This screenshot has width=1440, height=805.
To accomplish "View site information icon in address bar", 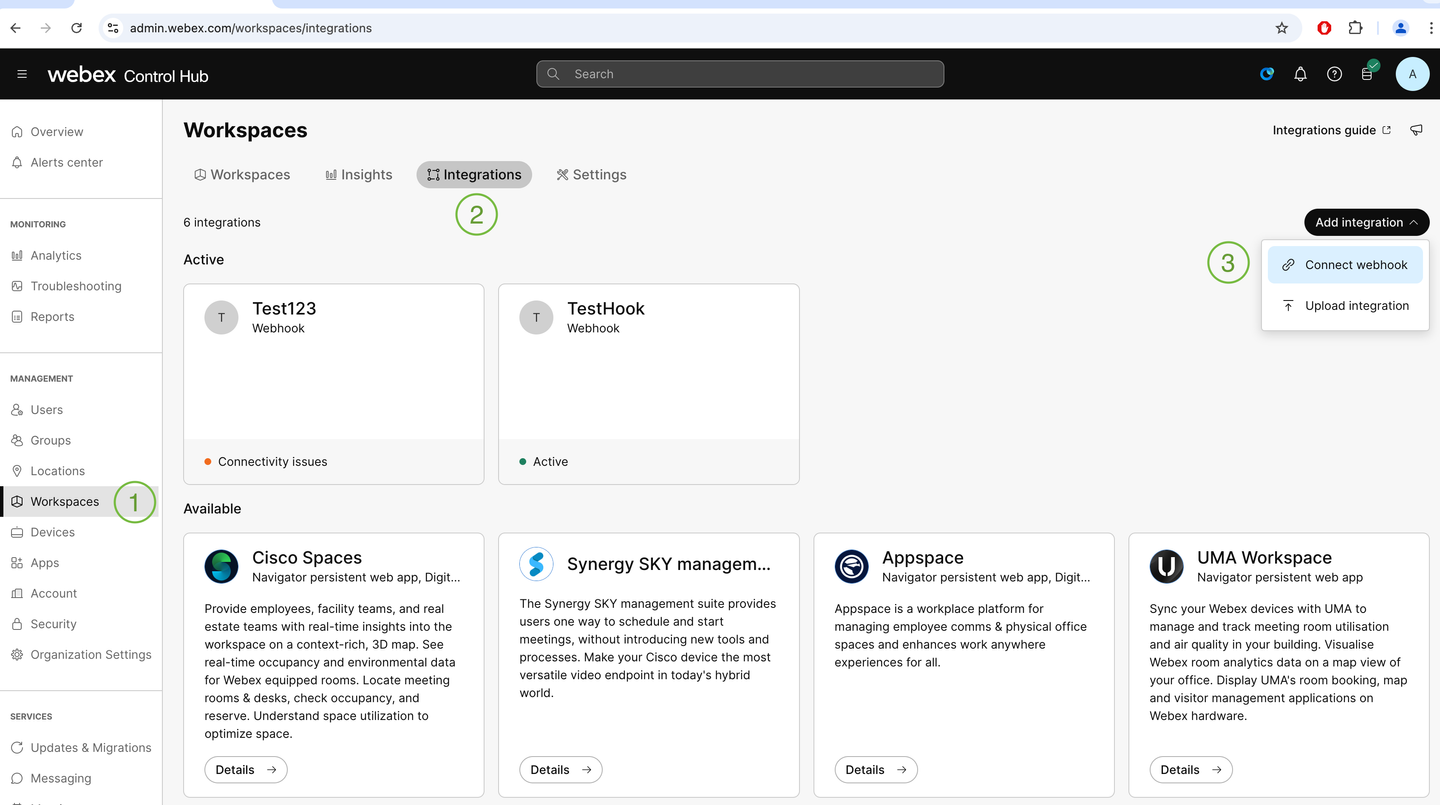I will pyautogui.click(x=112, y=28).
